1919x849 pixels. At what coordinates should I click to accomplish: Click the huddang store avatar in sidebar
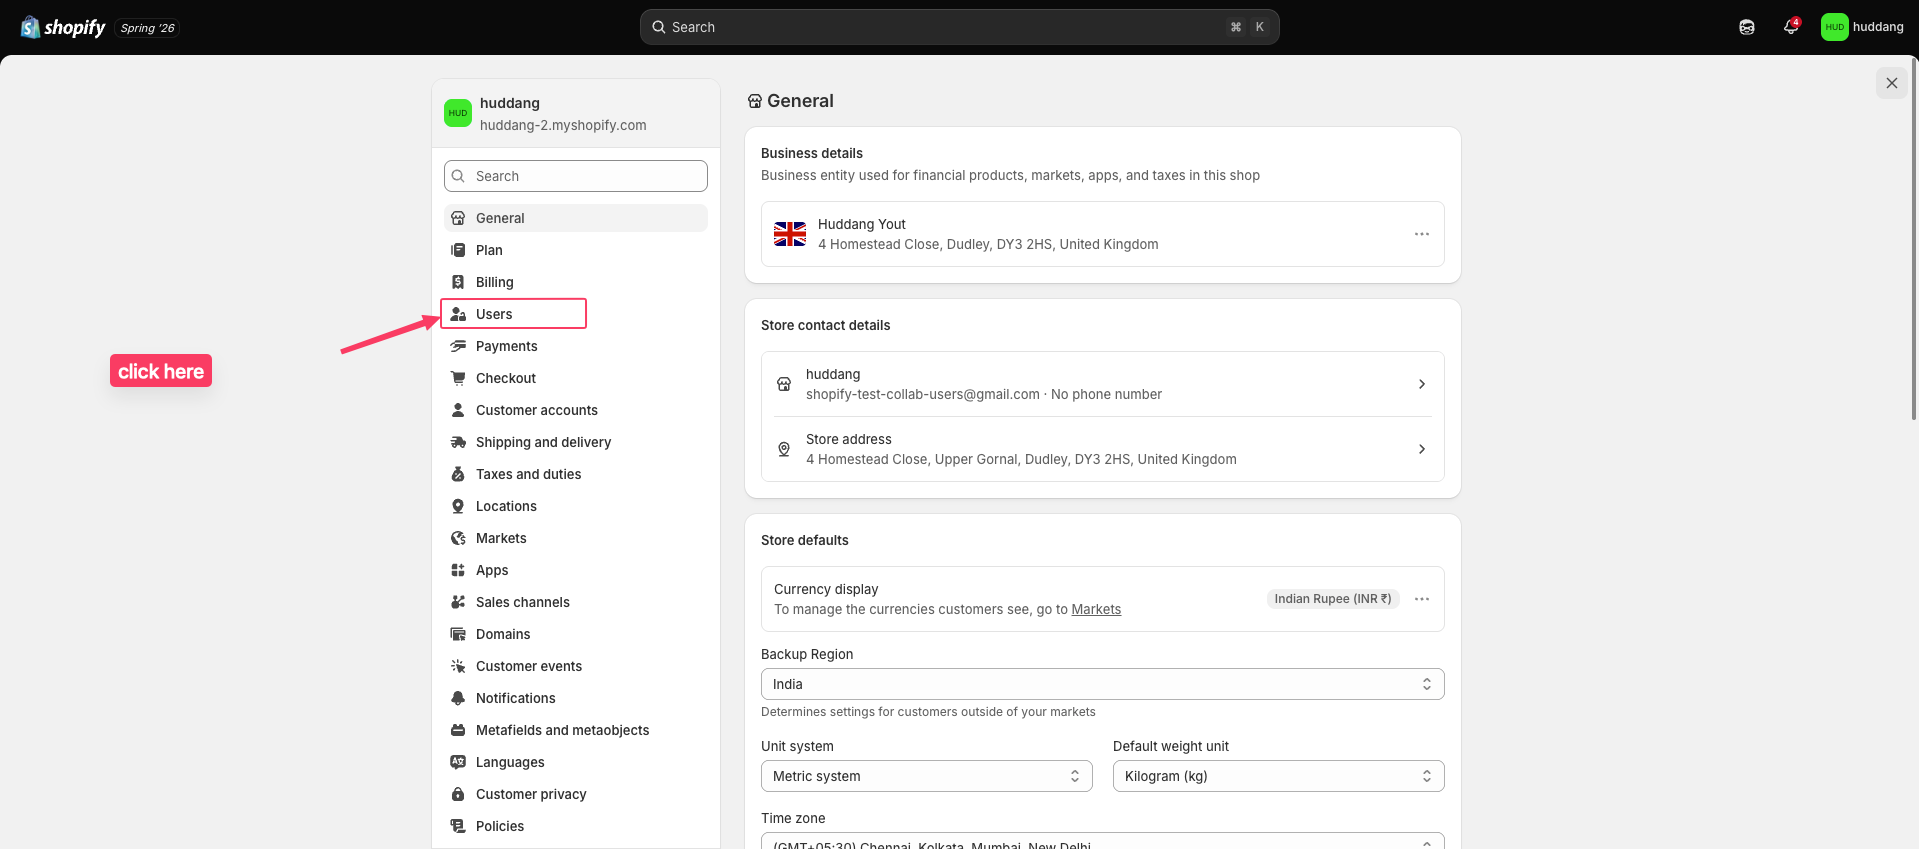click(x=458, y=113)
